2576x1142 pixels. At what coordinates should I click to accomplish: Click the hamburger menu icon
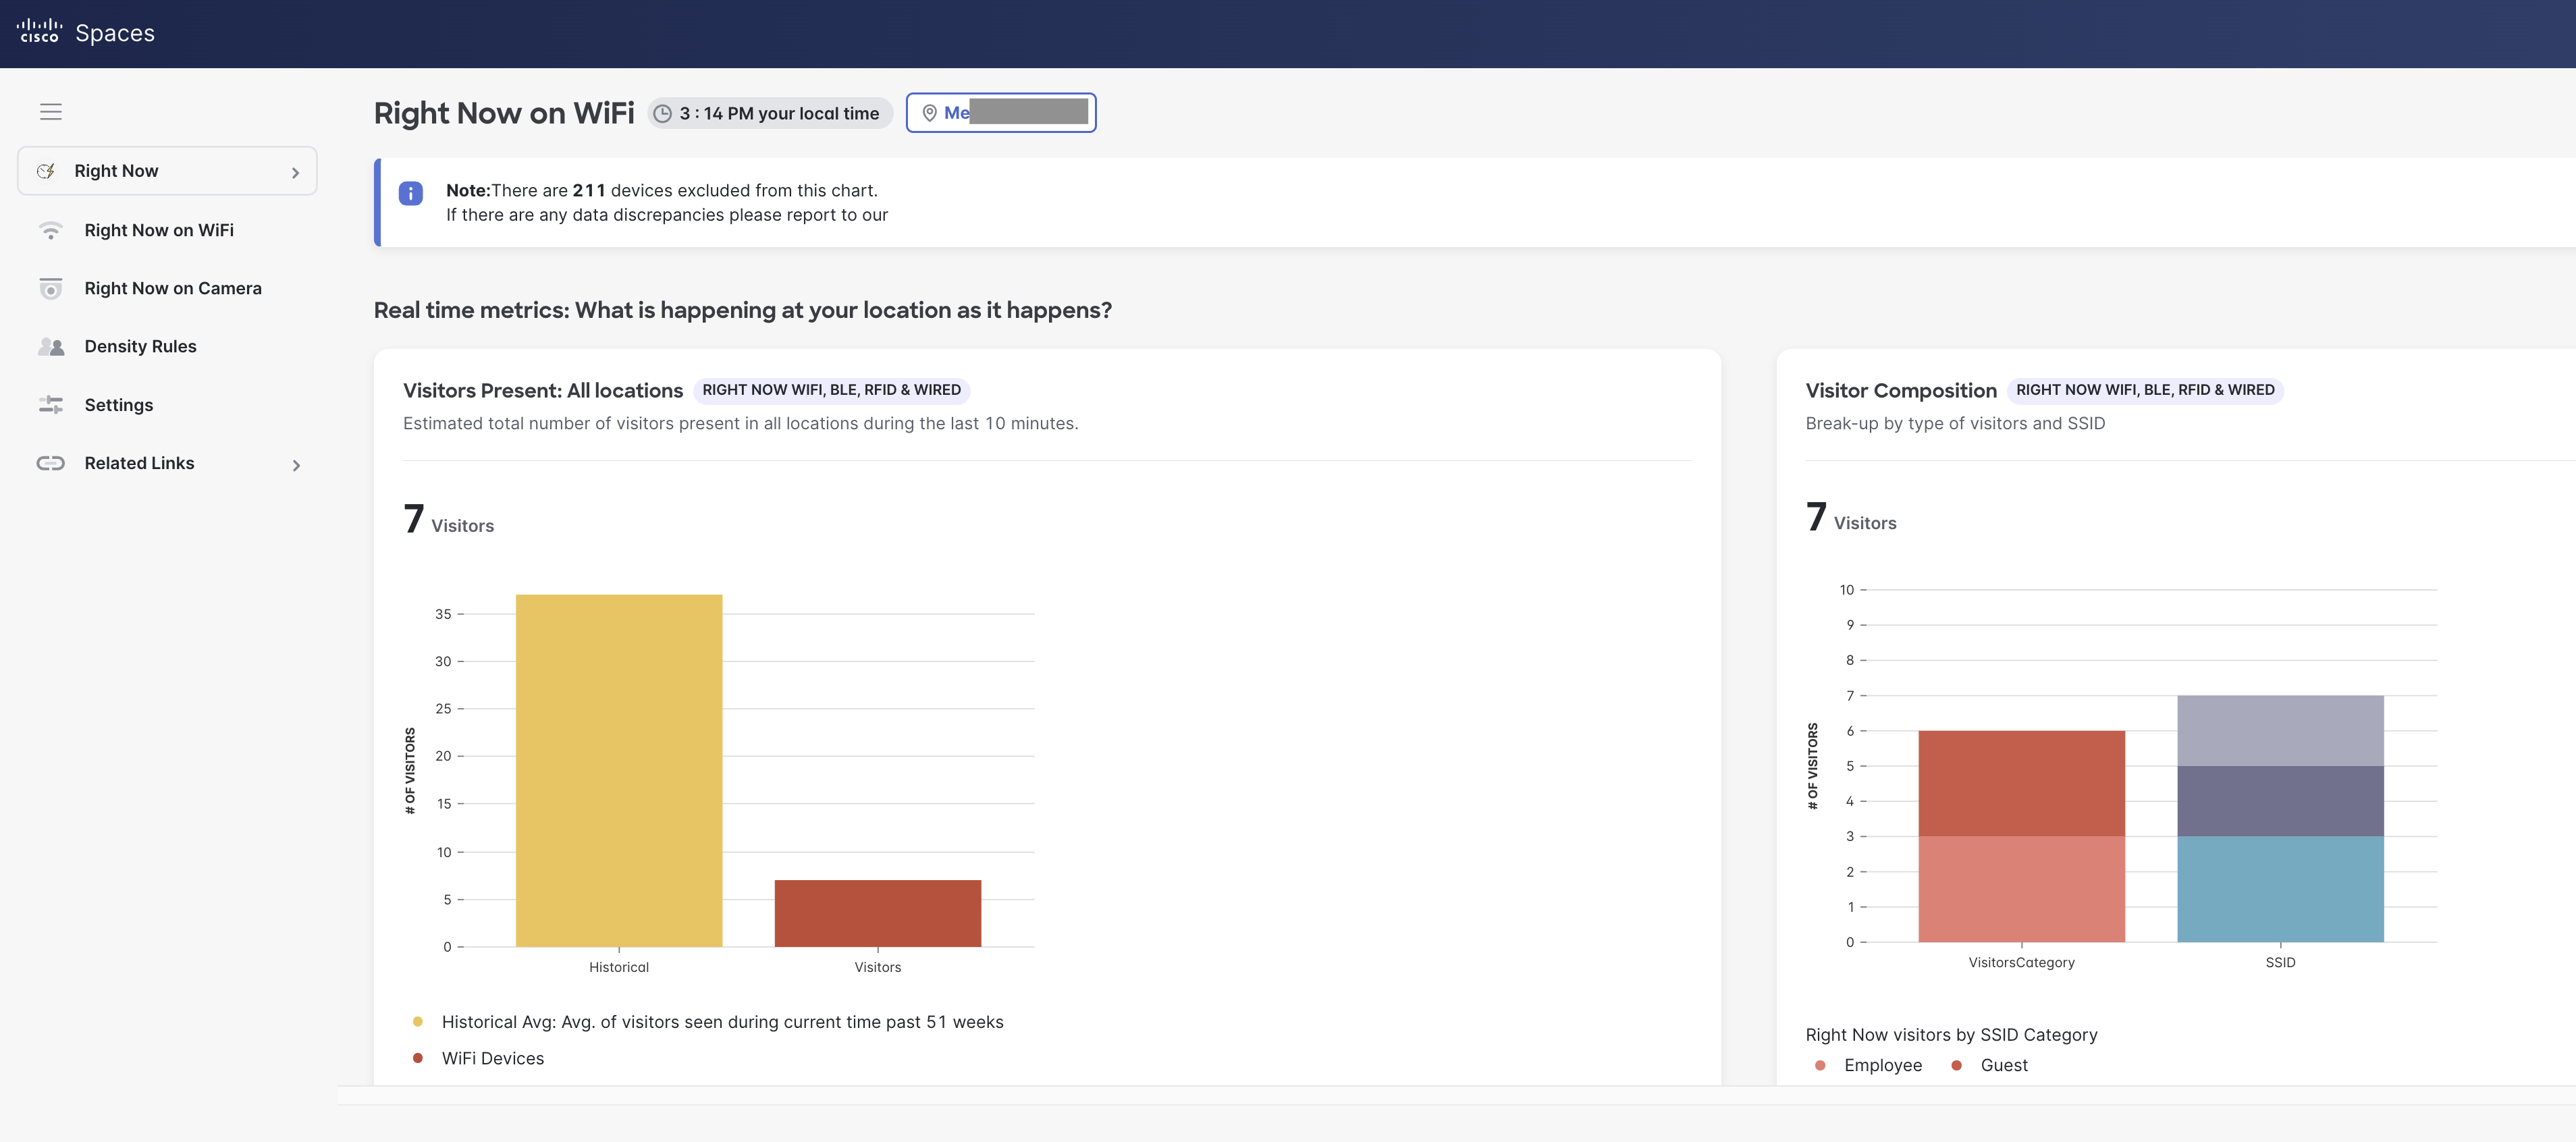(x=51, y=112)
